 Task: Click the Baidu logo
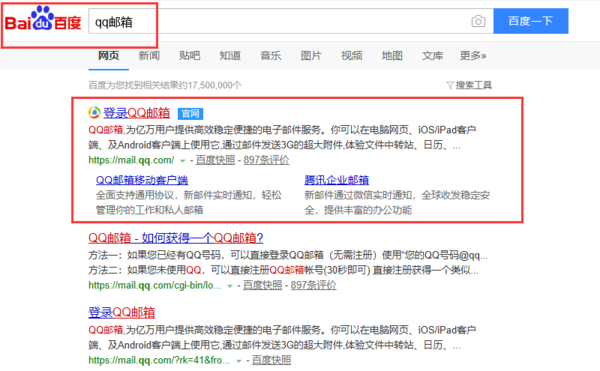click(x=43, y=19)
